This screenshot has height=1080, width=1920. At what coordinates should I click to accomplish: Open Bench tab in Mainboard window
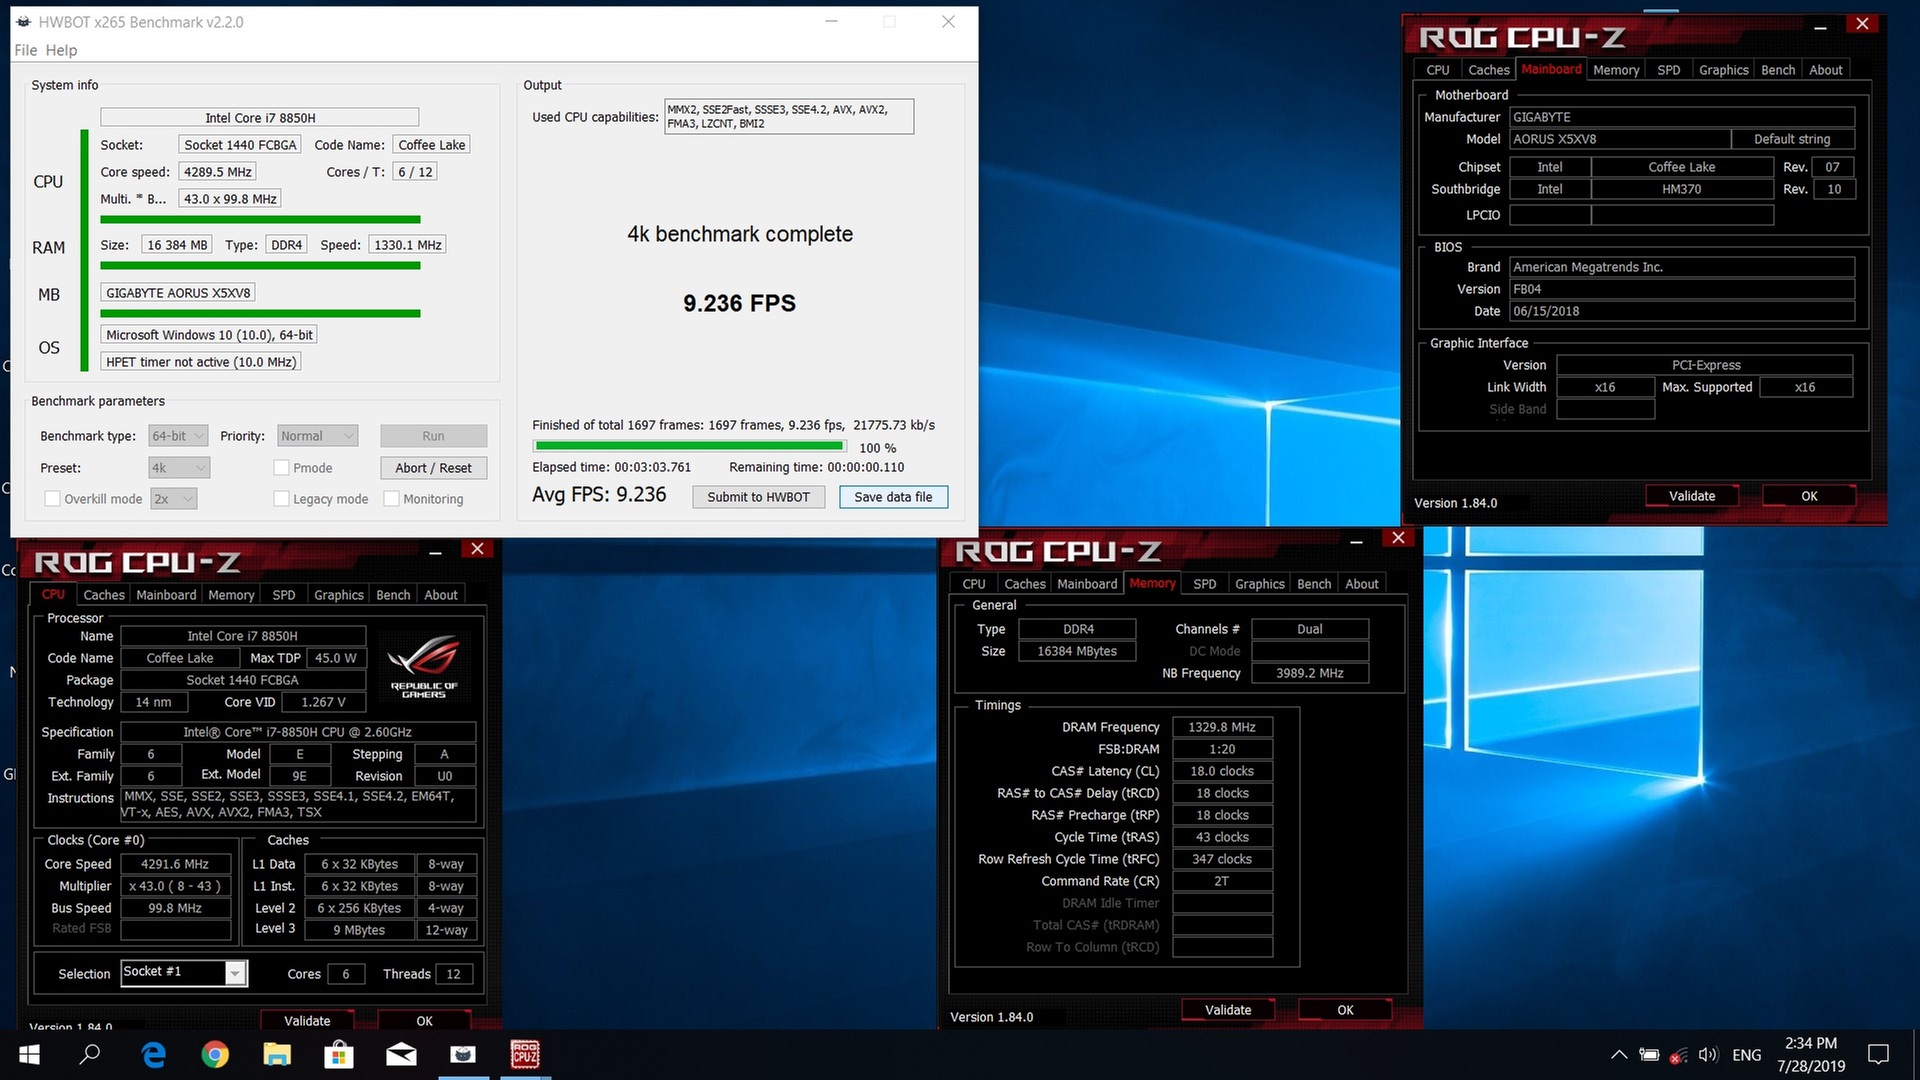coord(1778,70)
